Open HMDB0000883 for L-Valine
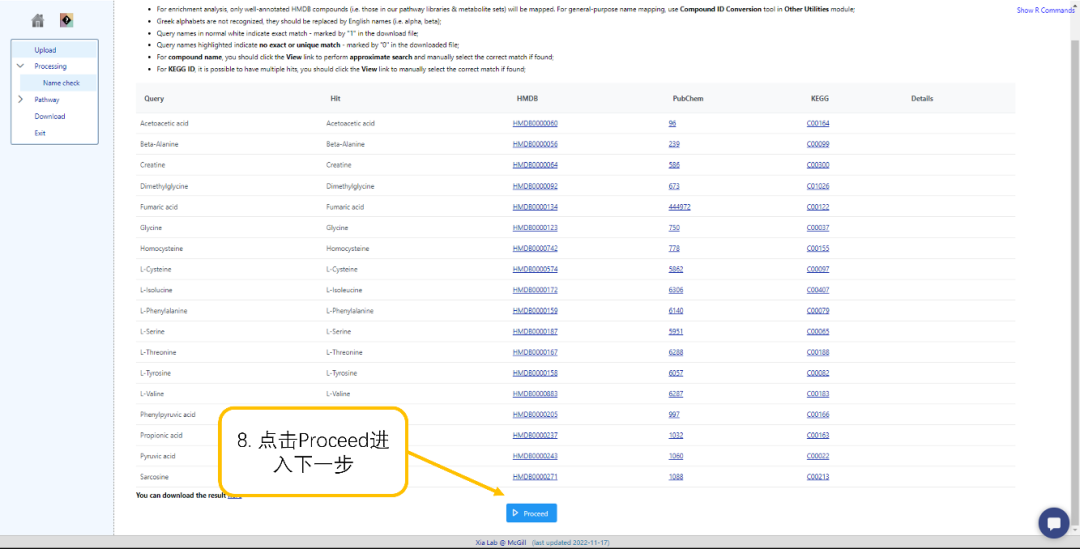This screenshot has height=549, width=1080. pos(535,394)
